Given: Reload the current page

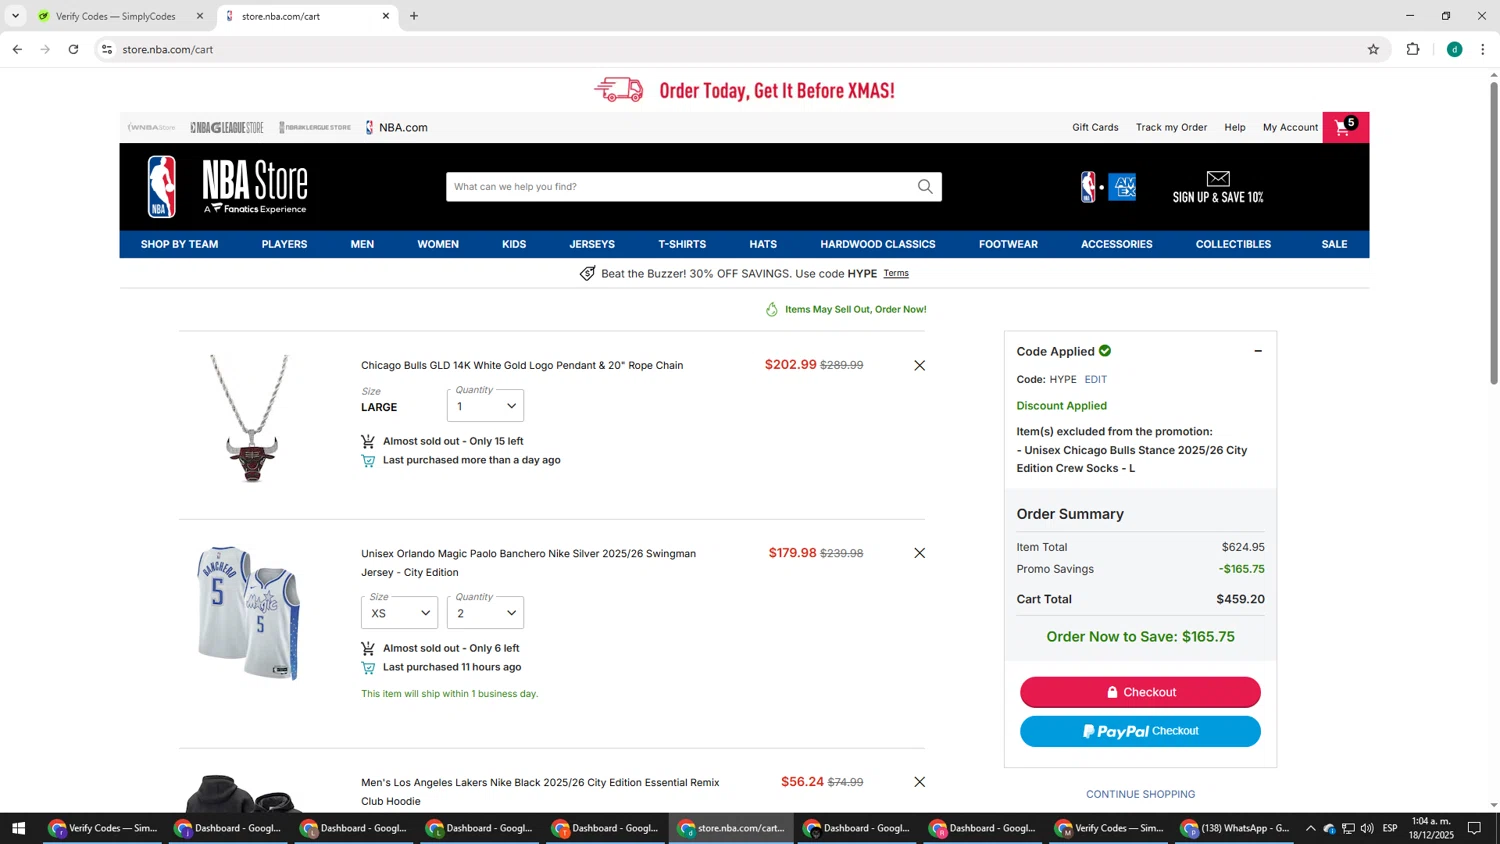Looking at the screenshot, I should click(73, 49).
